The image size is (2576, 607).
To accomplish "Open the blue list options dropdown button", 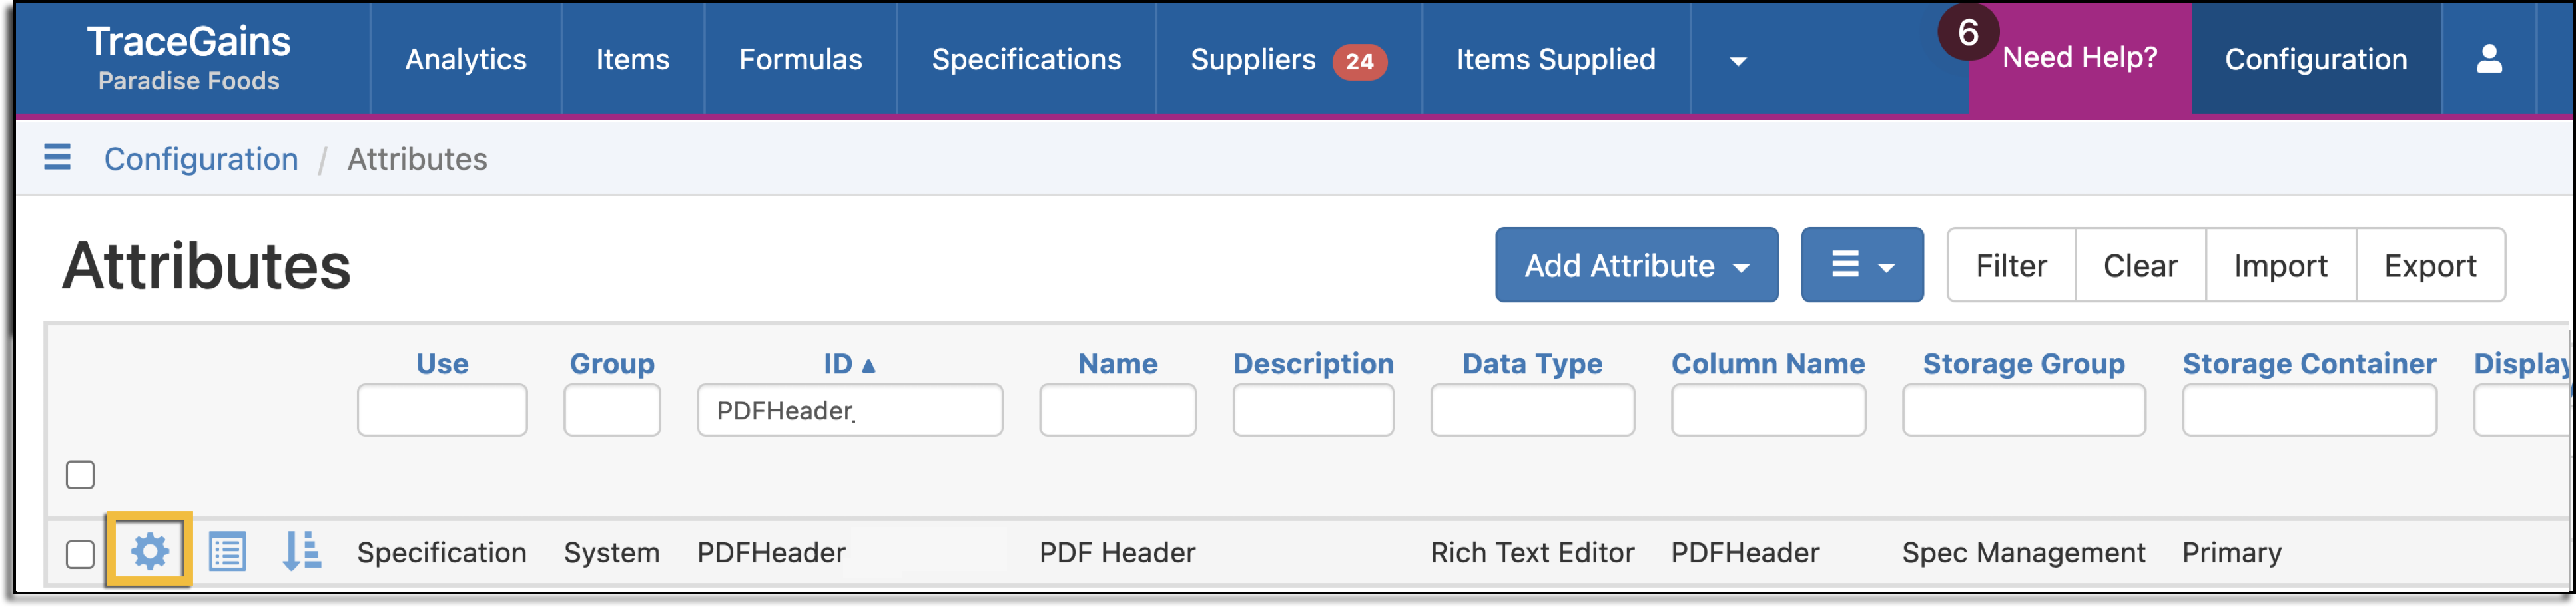I will click(1862, 265).
